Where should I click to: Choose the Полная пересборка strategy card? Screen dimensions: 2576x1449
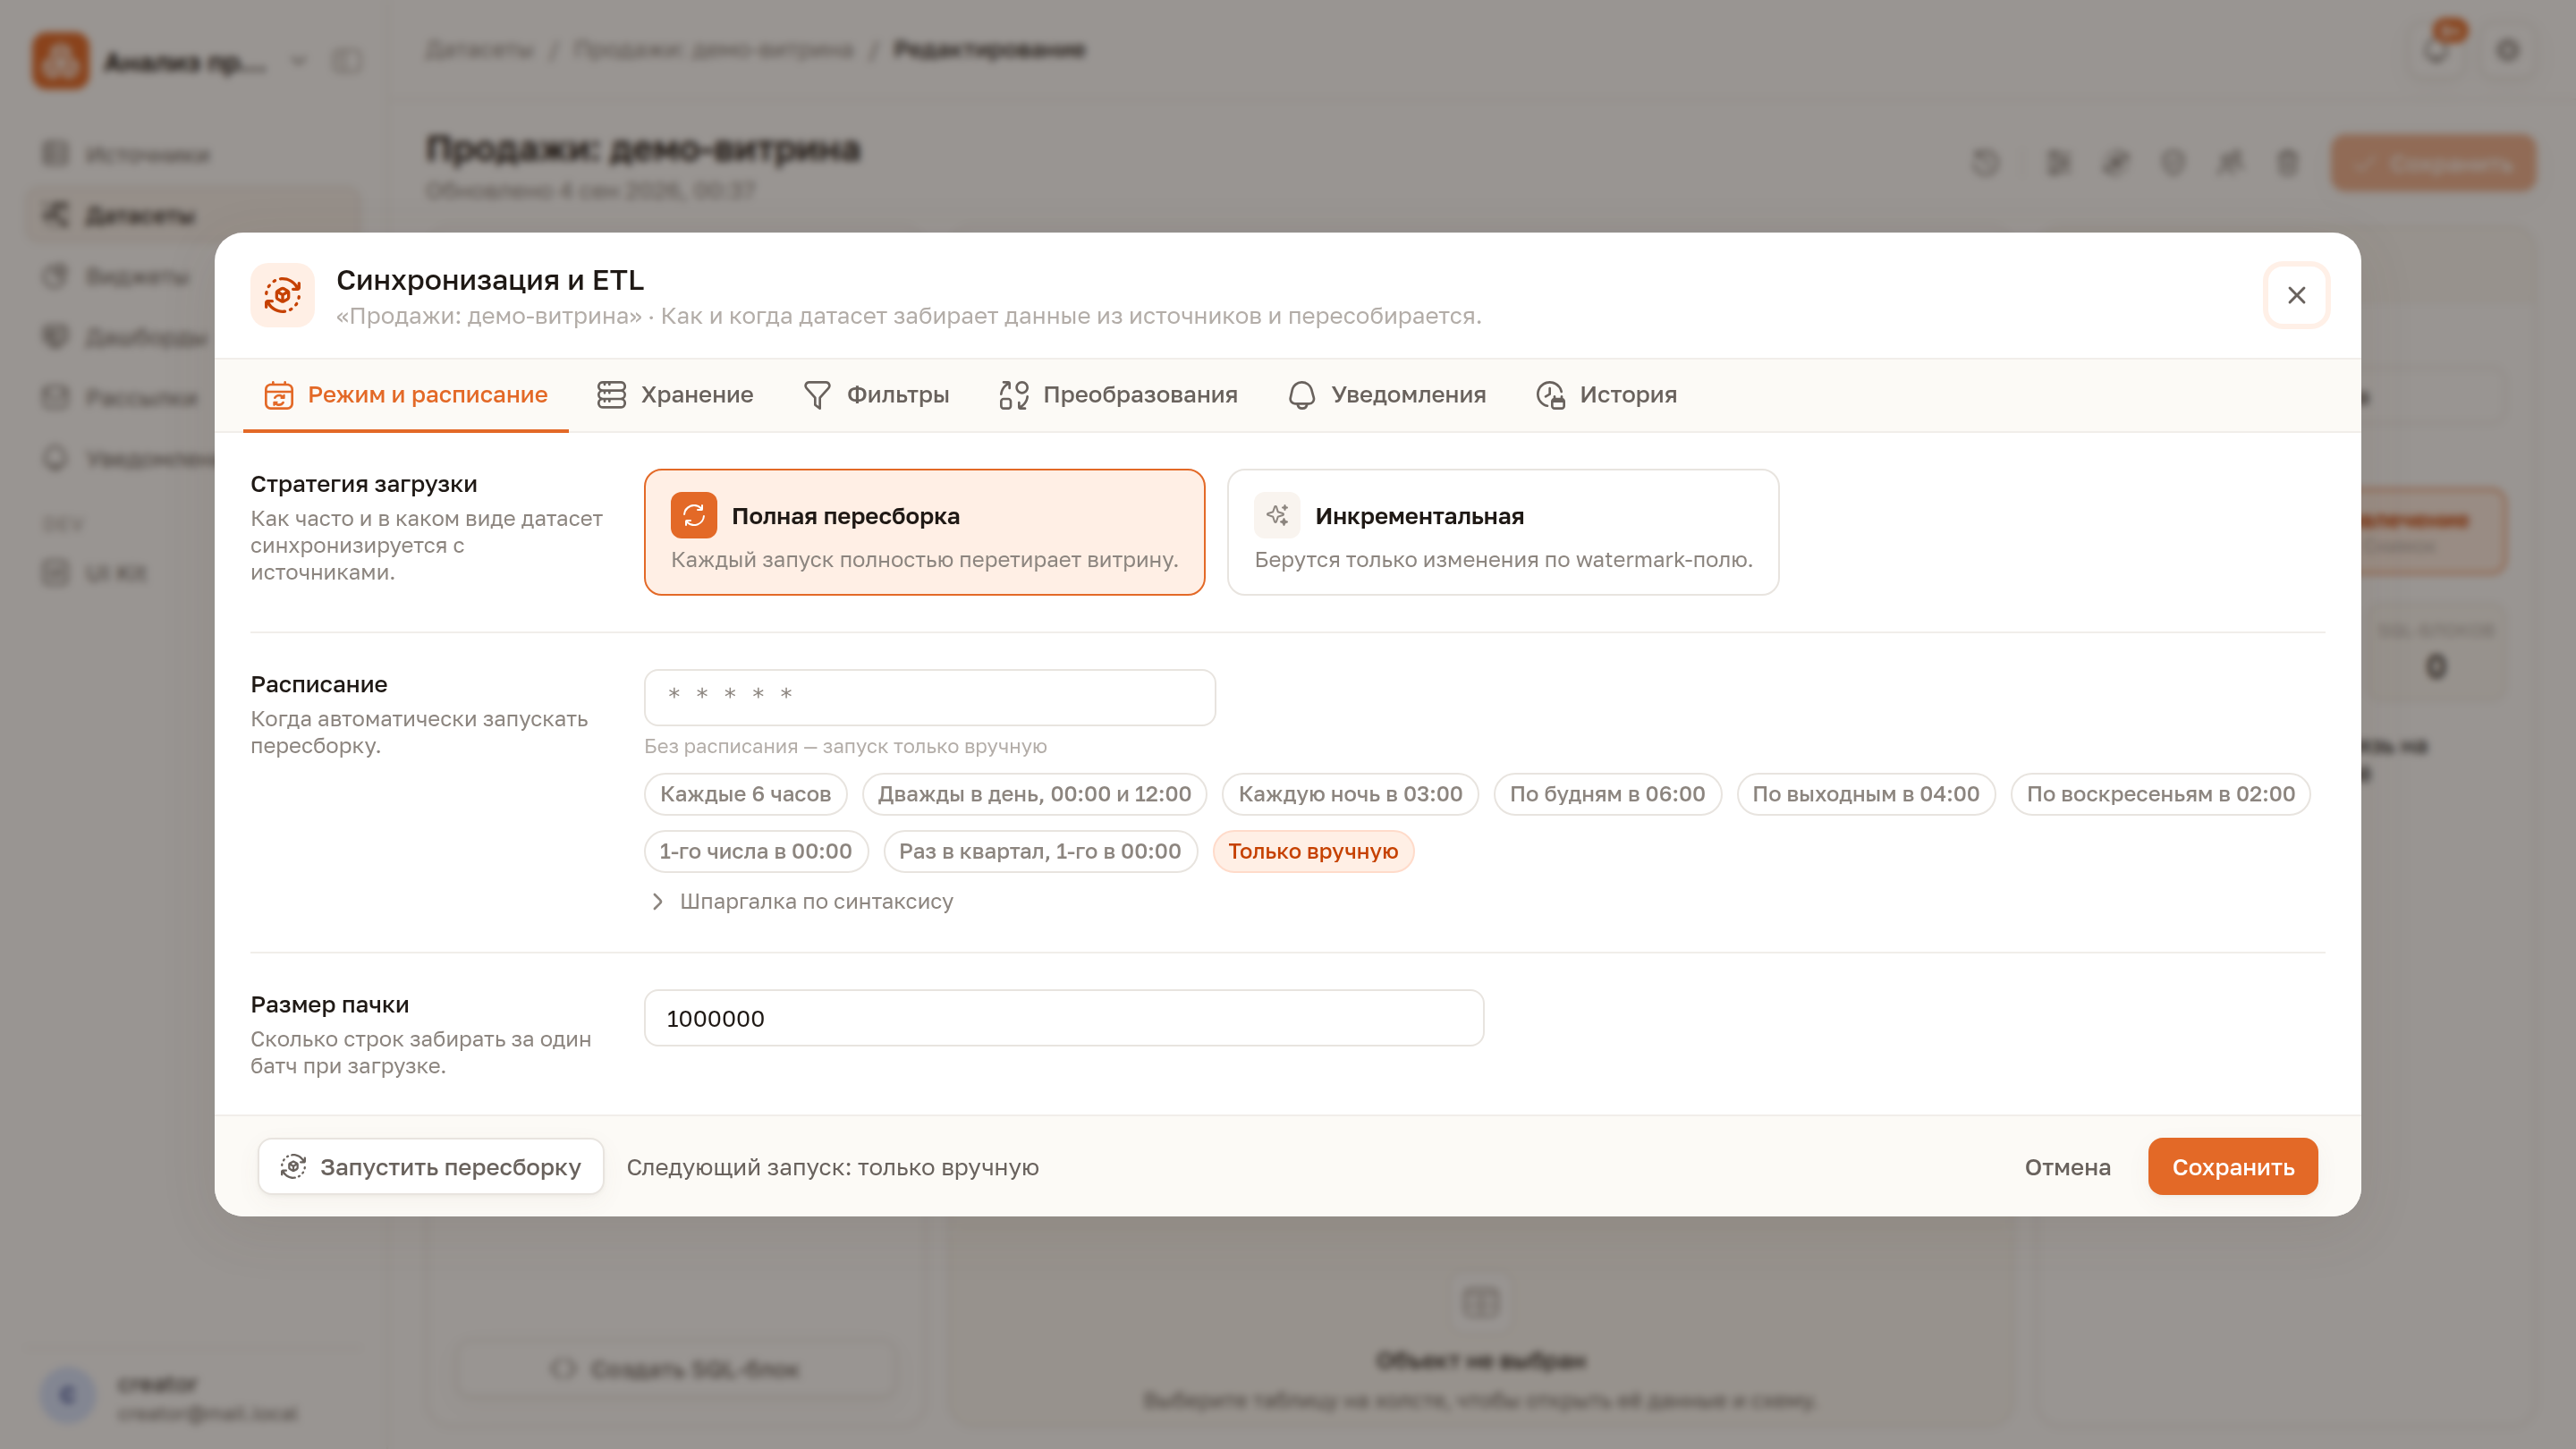924,532
